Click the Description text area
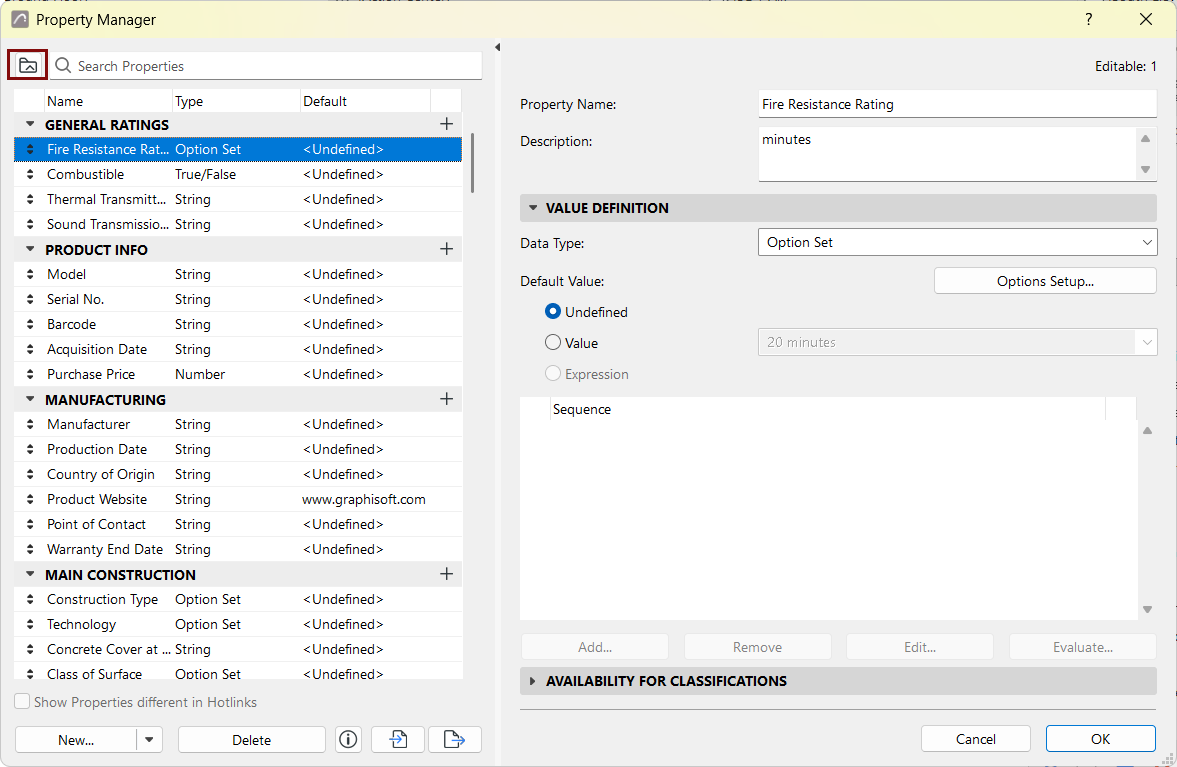This screenshot has width=1177, height=767. point(948,154)
